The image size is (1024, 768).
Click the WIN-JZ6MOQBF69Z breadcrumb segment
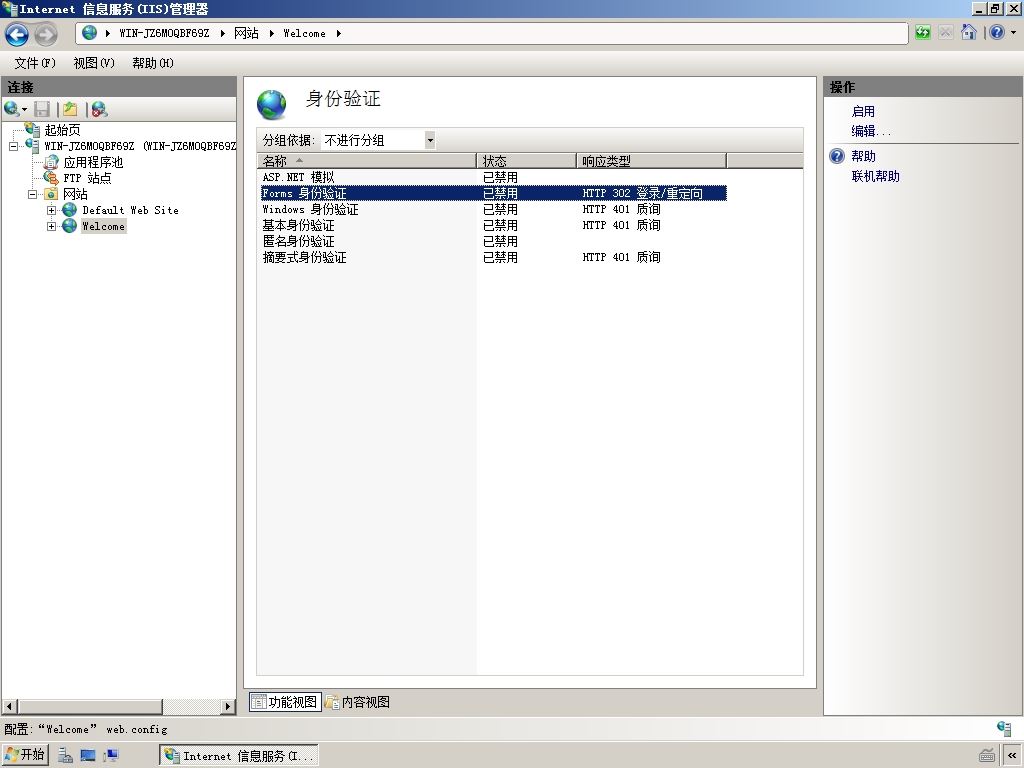pos(164,33)
